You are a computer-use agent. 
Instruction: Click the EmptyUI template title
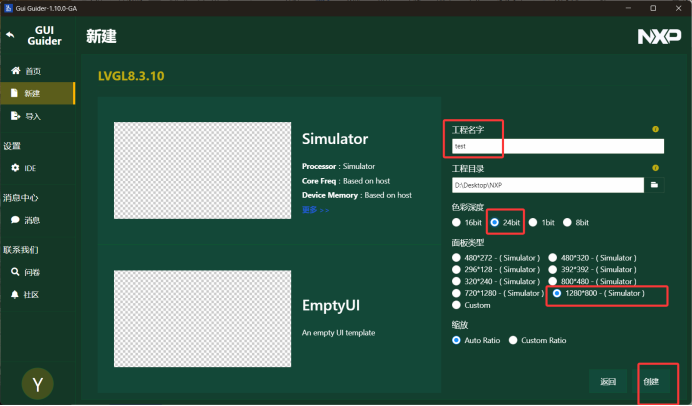coord(331,305)
